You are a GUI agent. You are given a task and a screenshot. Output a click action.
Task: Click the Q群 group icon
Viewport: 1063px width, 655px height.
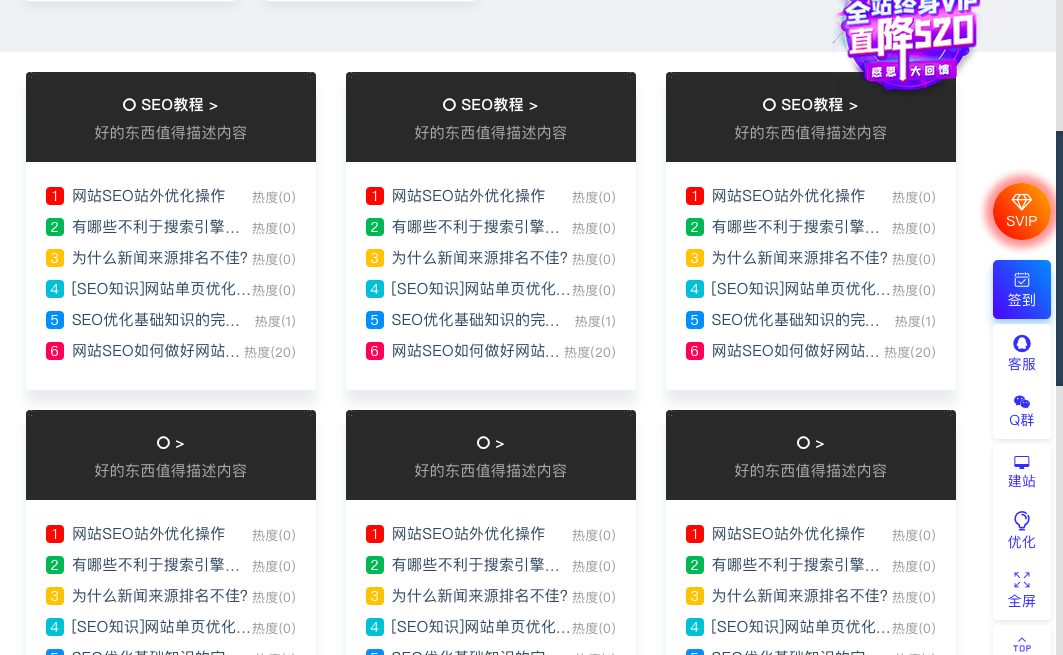[1021, 409]
